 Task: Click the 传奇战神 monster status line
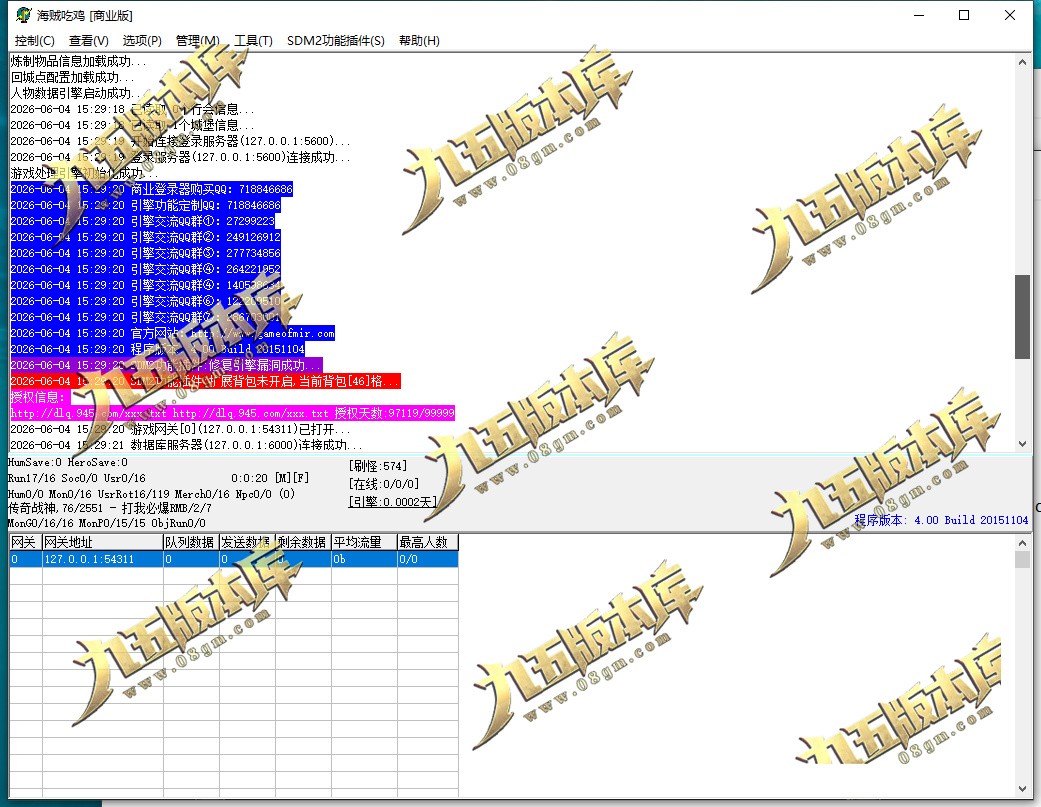tap(110, 508)
